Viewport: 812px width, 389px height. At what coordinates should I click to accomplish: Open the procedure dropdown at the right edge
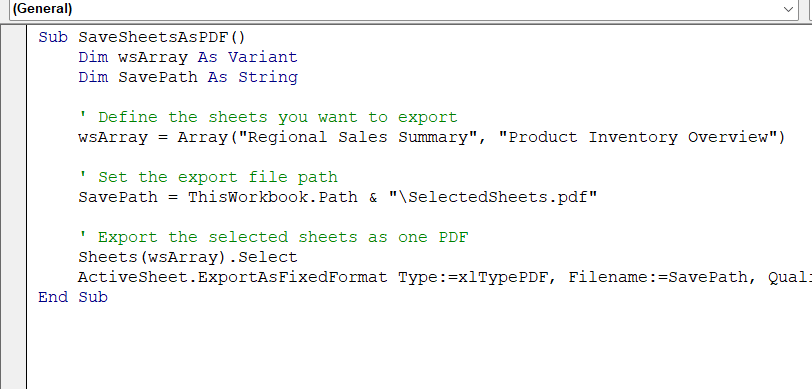click(x=808, y=9)
